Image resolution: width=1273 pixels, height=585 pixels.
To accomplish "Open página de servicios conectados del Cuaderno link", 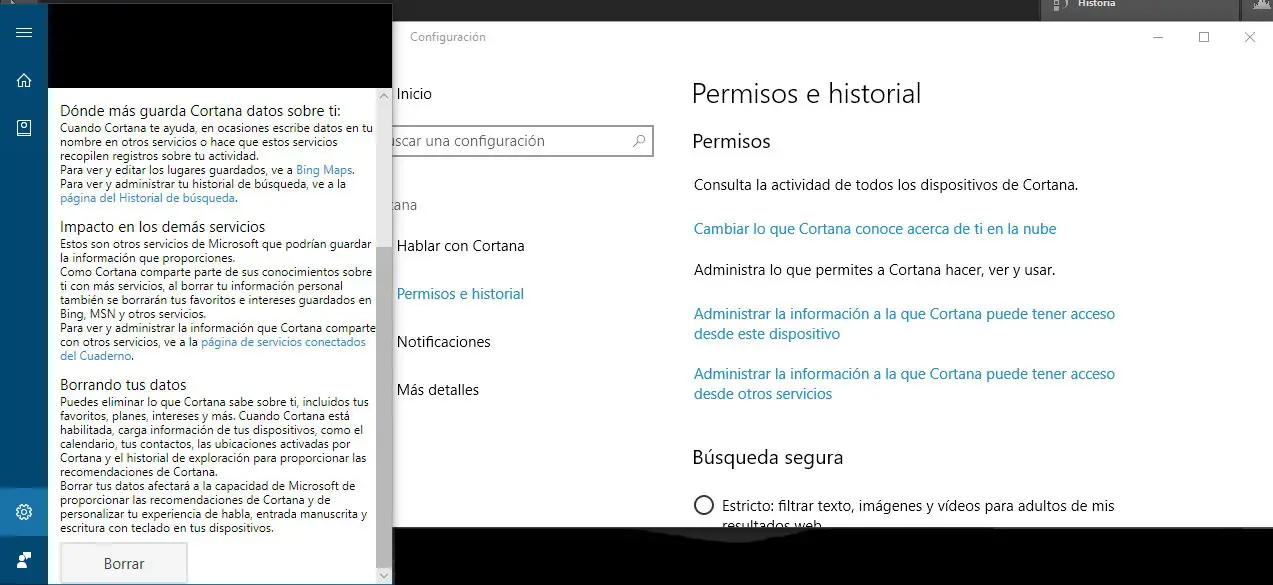I will pyautogui.click(x=213, y=348).
